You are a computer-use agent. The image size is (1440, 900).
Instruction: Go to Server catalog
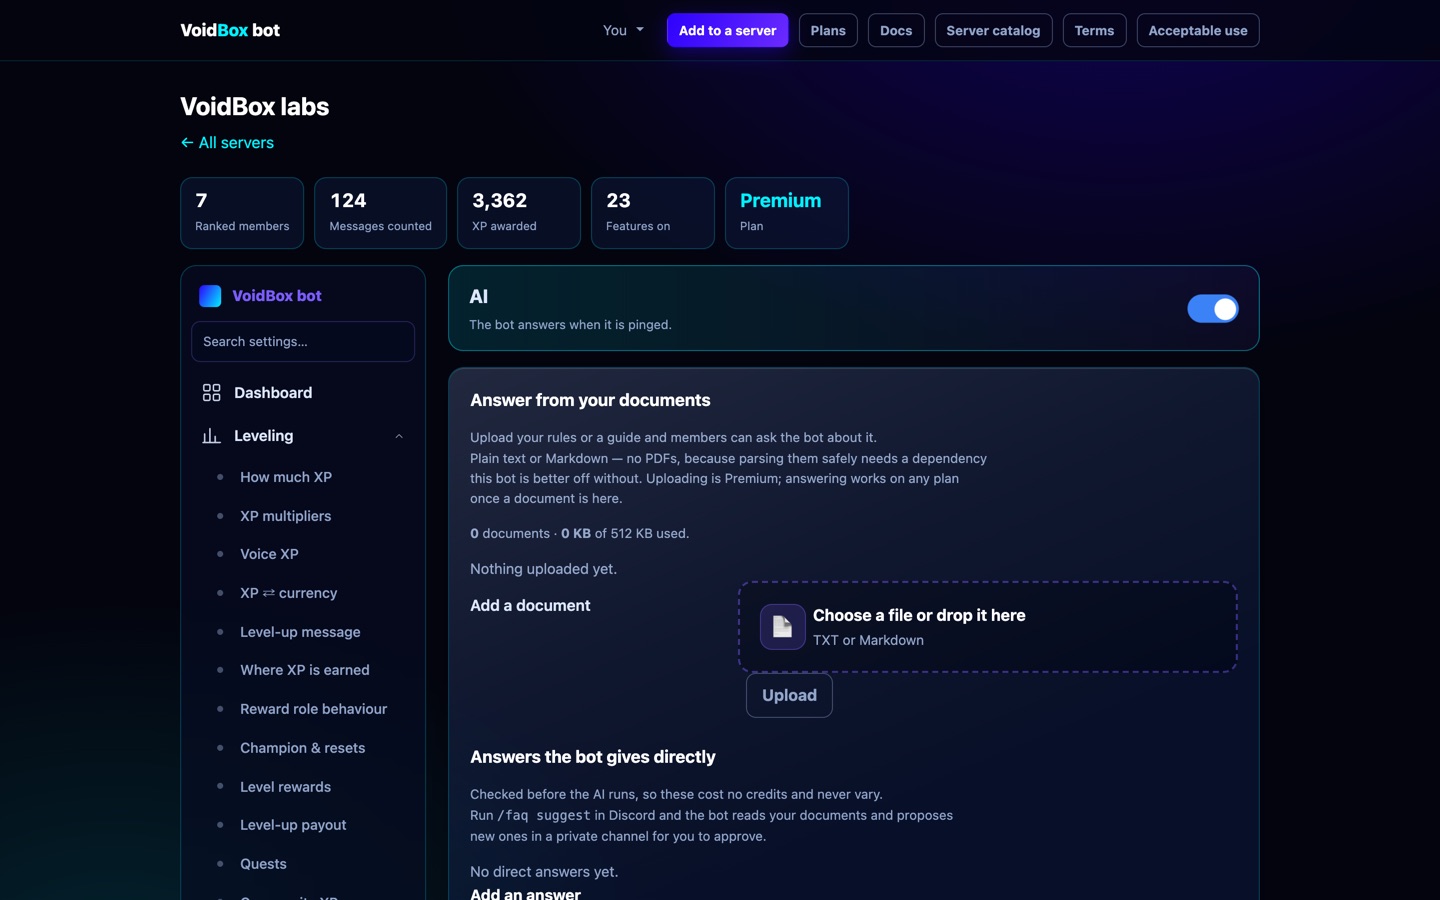click(993, 31)
